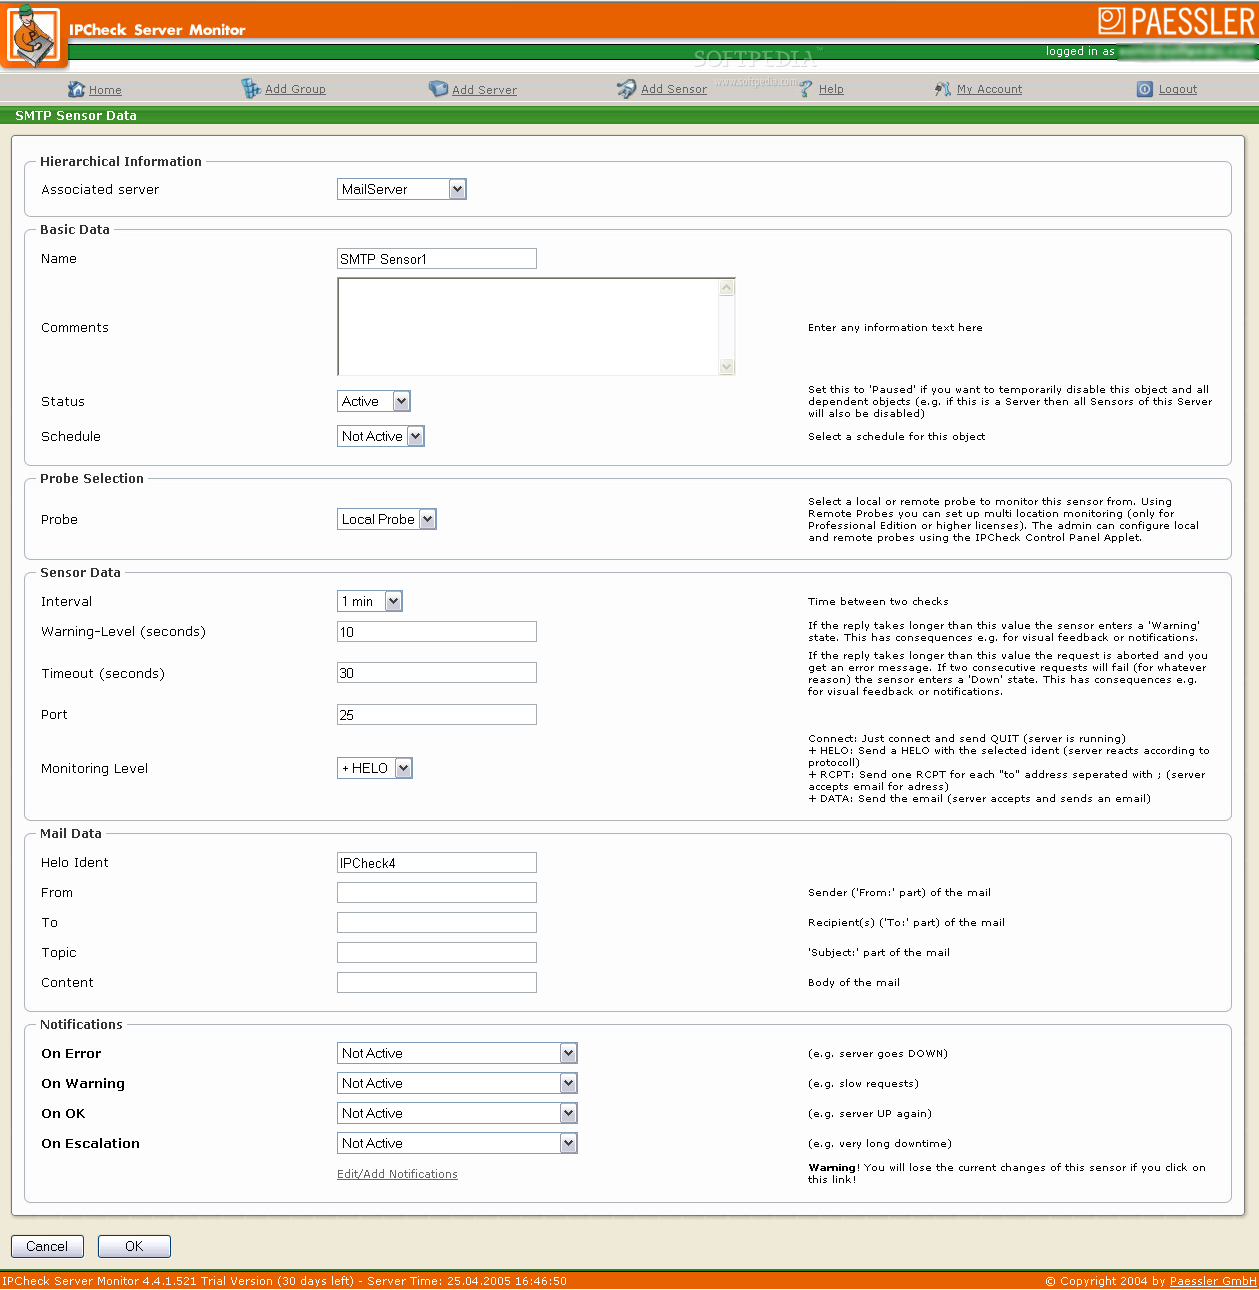Open the Probe dropdown showing Local Probe
The height and width of the screenshot is (1290, 1259).
coord(387,519)
